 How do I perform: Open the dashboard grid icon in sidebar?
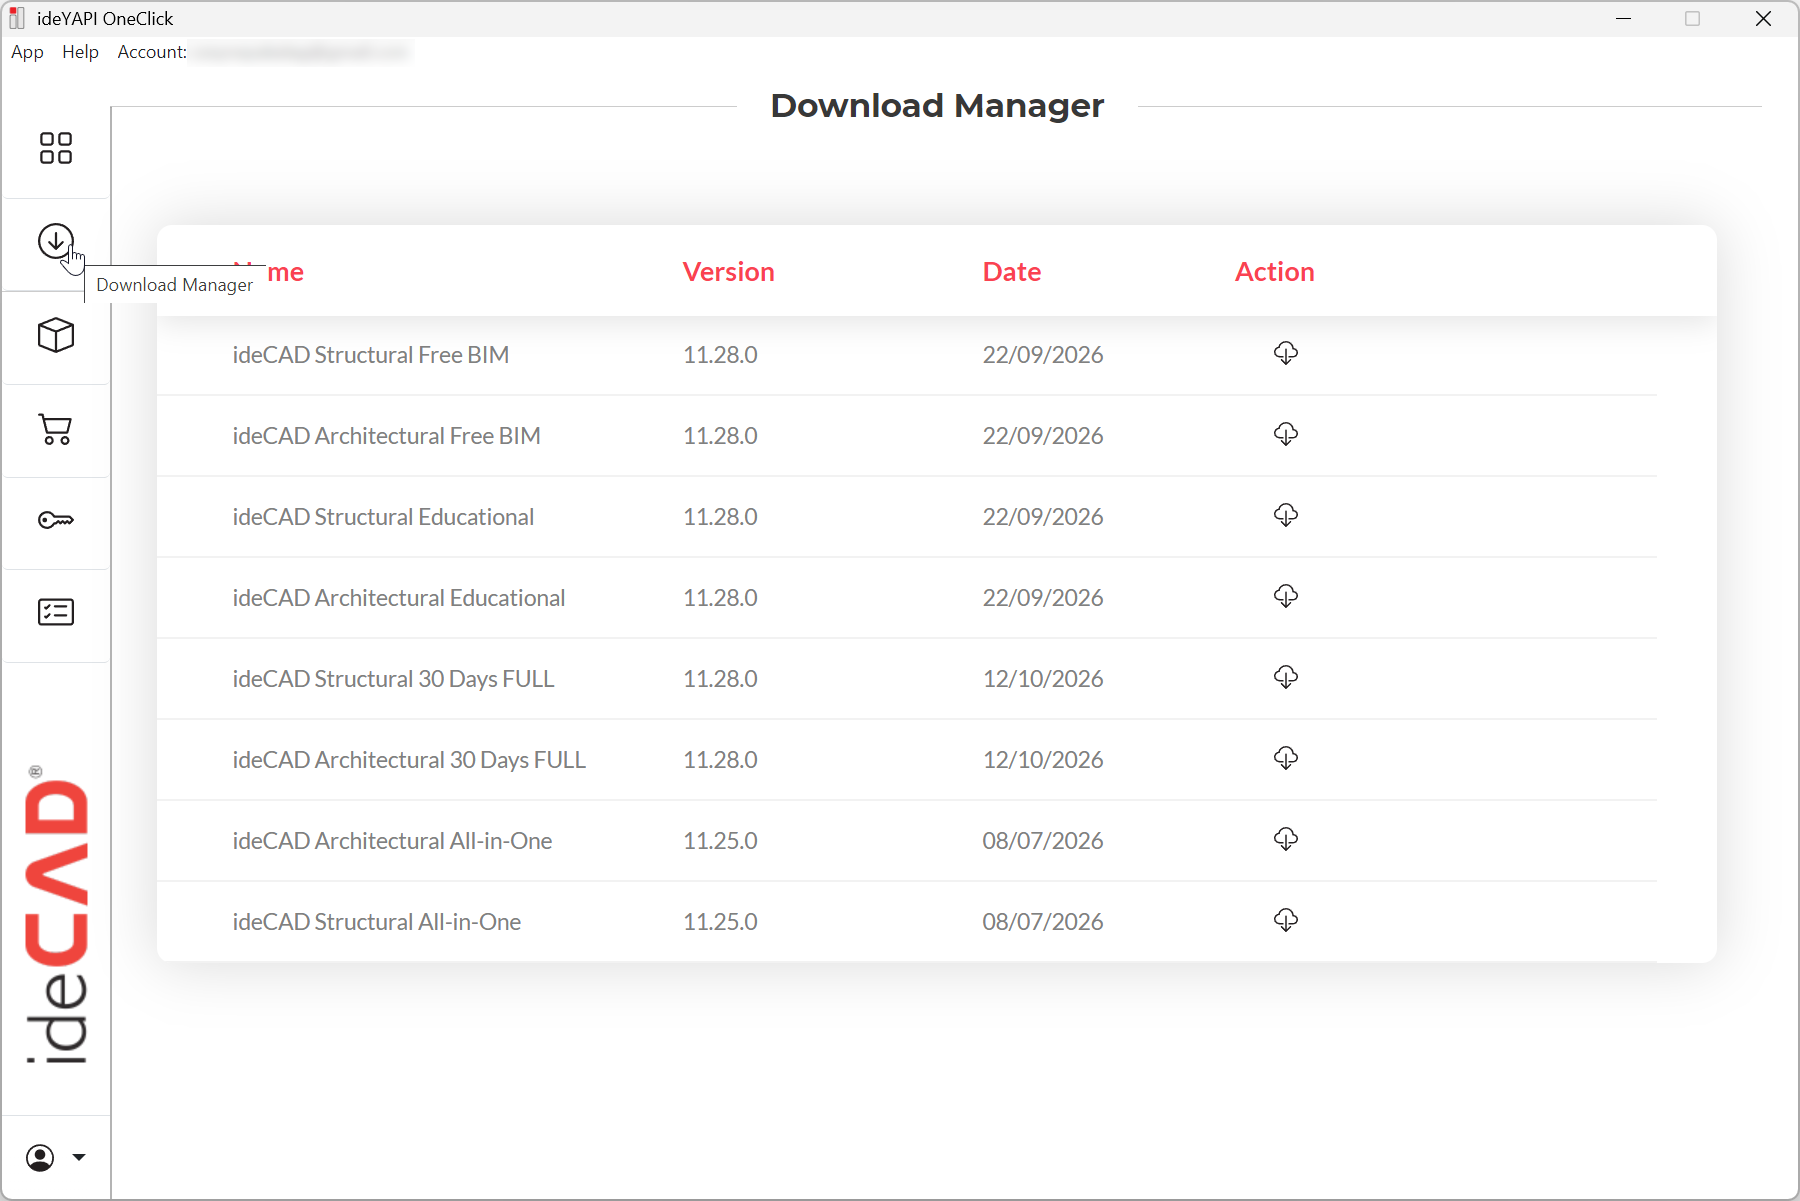(x=56, y=148)
